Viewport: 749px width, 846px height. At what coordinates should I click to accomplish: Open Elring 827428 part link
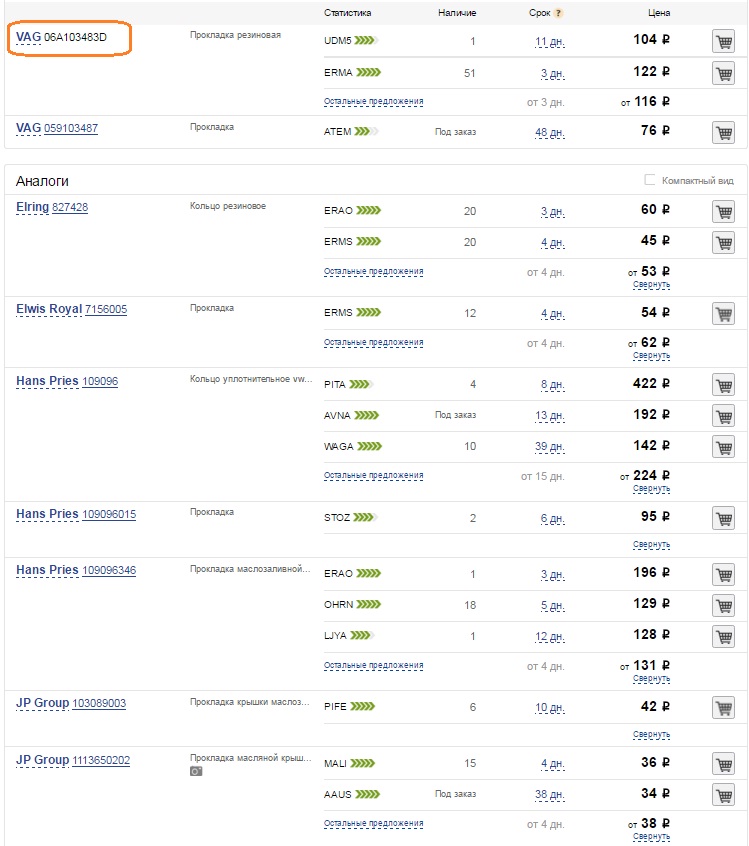[70, 207]
